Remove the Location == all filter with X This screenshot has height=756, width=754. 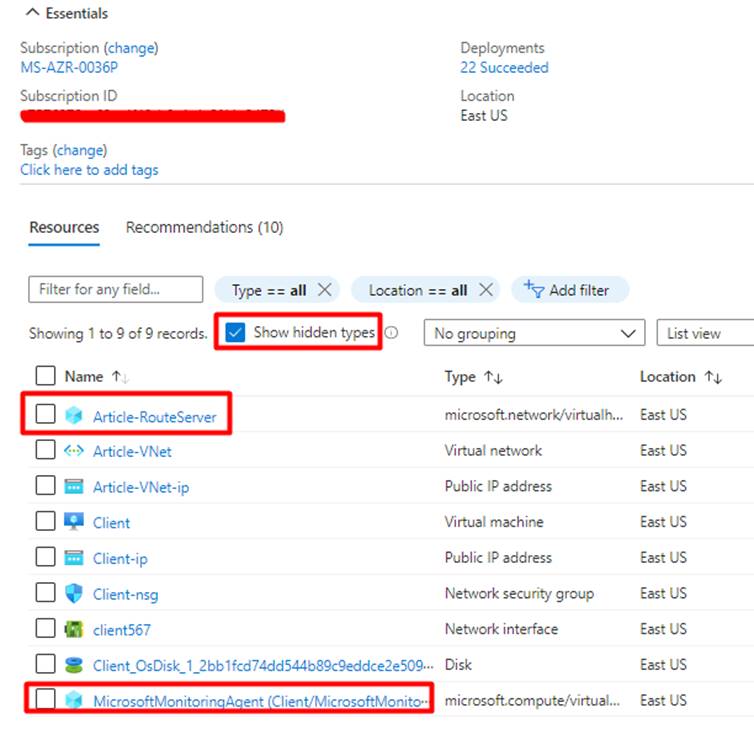(486, 290)
